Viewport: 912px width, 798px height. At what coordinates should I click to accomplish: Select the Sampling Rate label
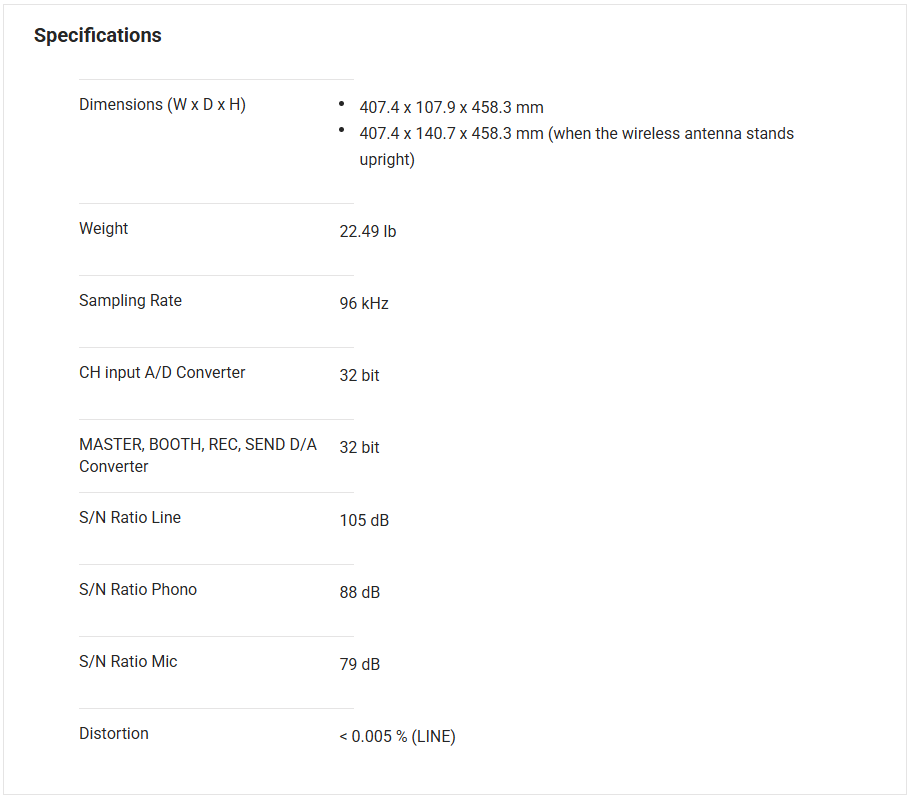pyautogui.click(x=130, y=301)
